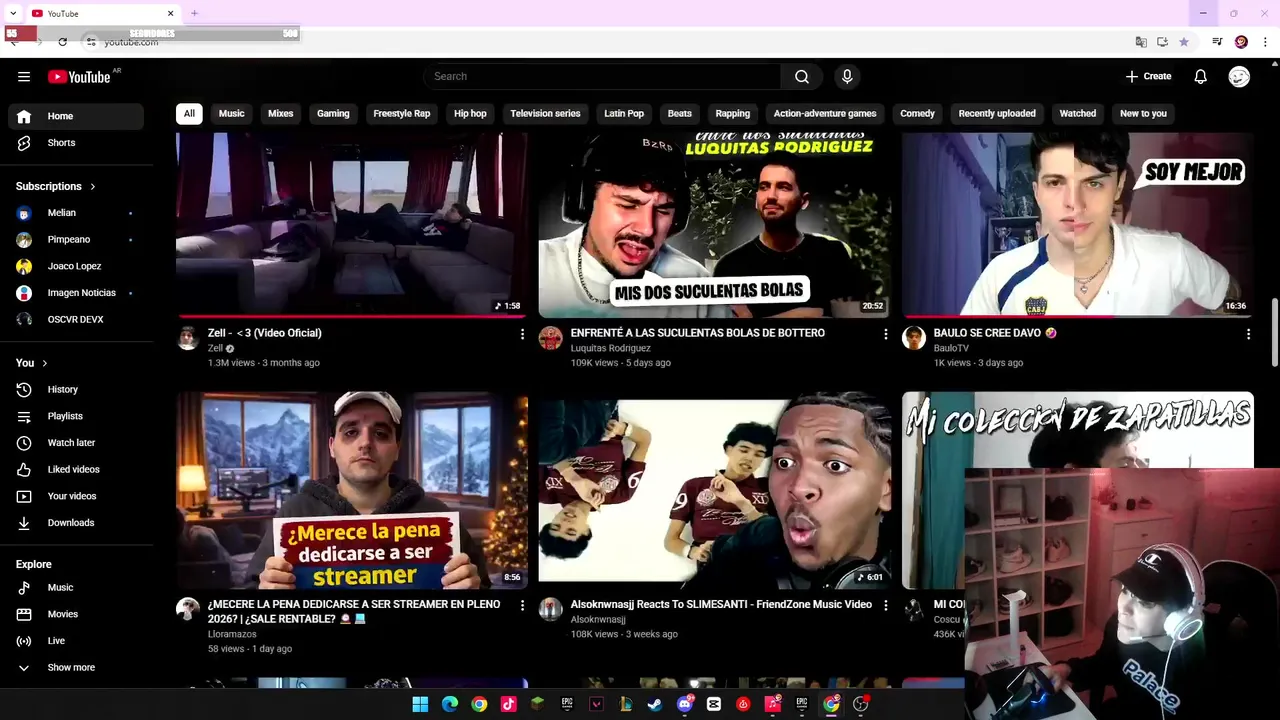Select the Comedy filter chip
This screenshot has height=720, width=1280.
[917, 114]
